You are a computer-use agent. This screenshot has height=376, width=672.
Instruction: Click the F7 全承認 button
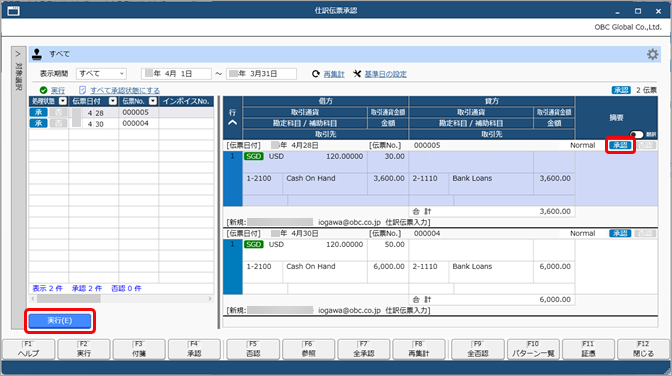coord(364,349)
